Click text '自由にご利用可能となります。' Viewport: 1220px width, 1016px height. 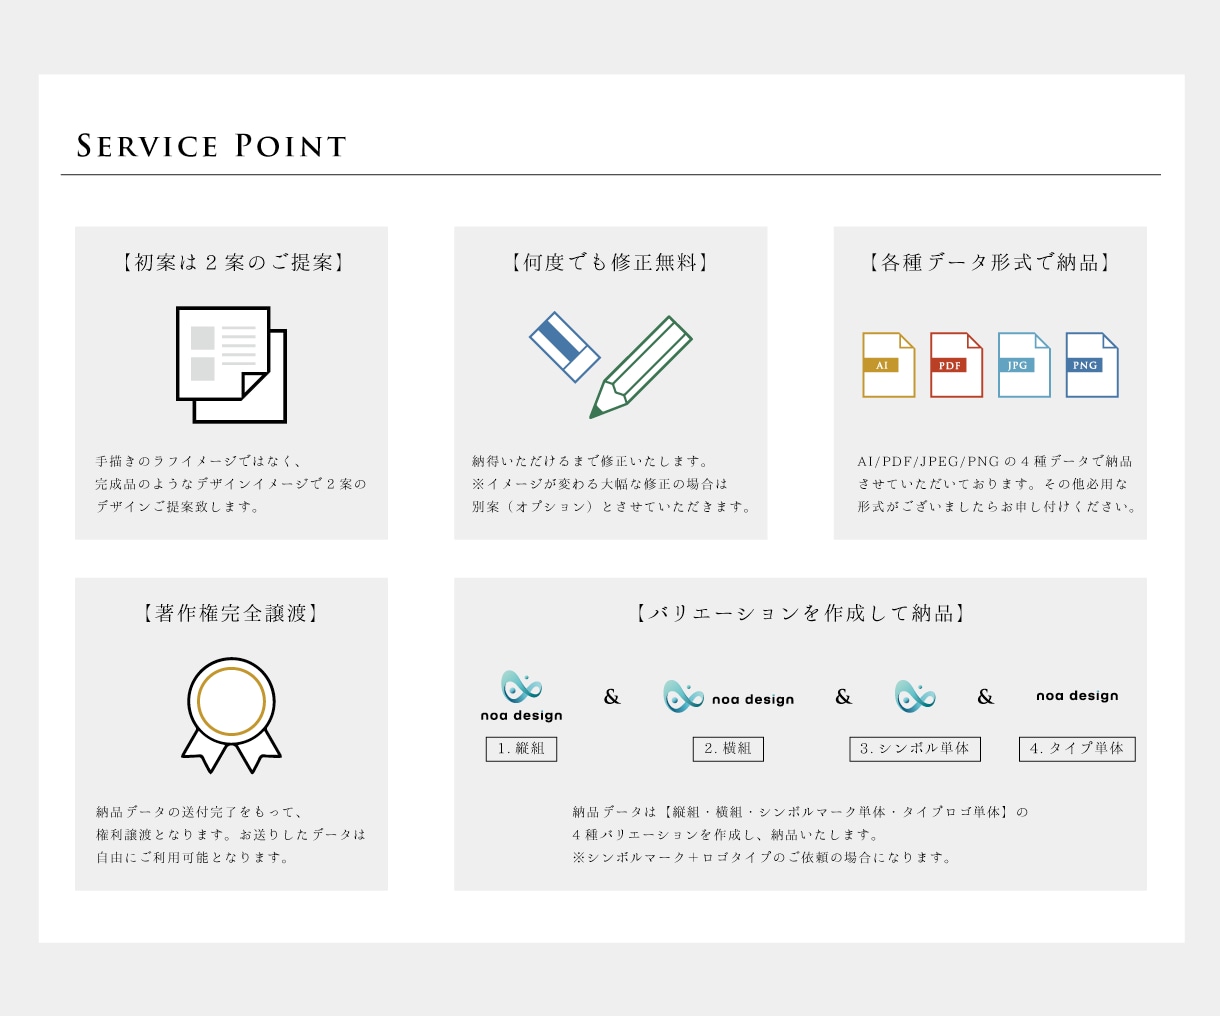pos(194,858)
